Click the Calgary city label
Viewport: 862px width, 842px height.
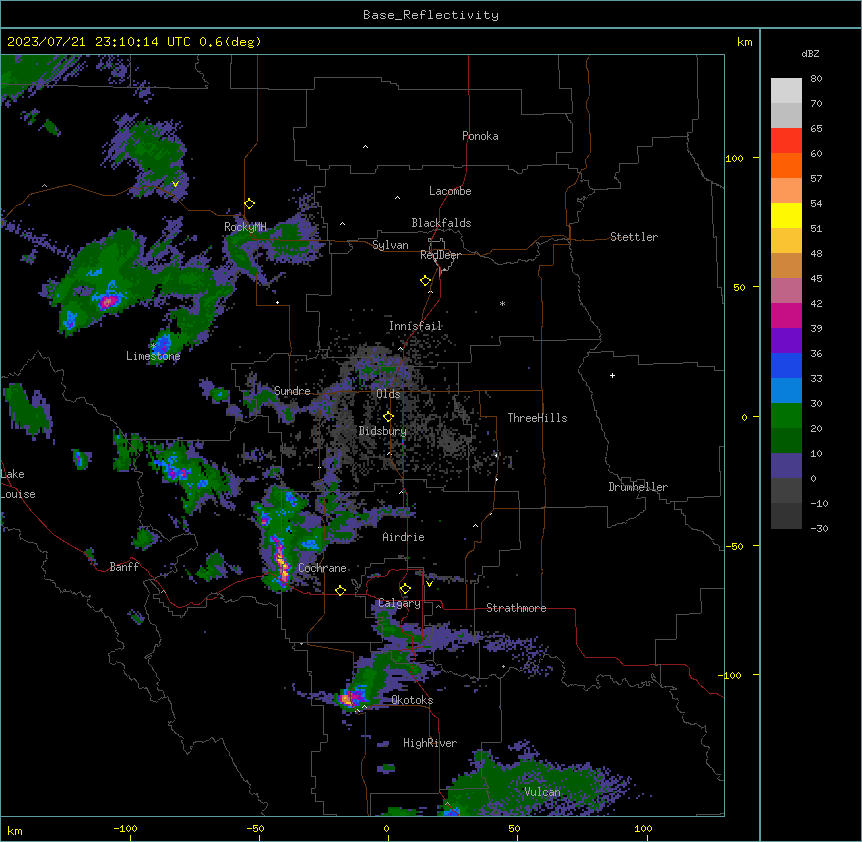[399, 603]
